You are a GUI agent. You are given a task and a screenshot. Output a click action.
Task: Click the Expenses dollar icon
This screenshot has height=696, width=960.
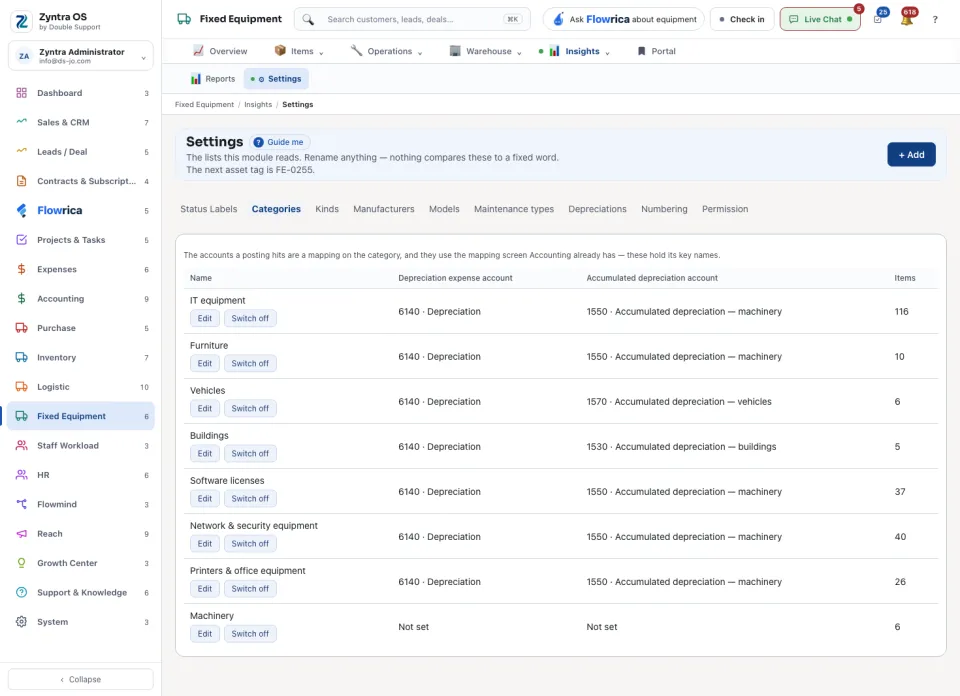21,269
